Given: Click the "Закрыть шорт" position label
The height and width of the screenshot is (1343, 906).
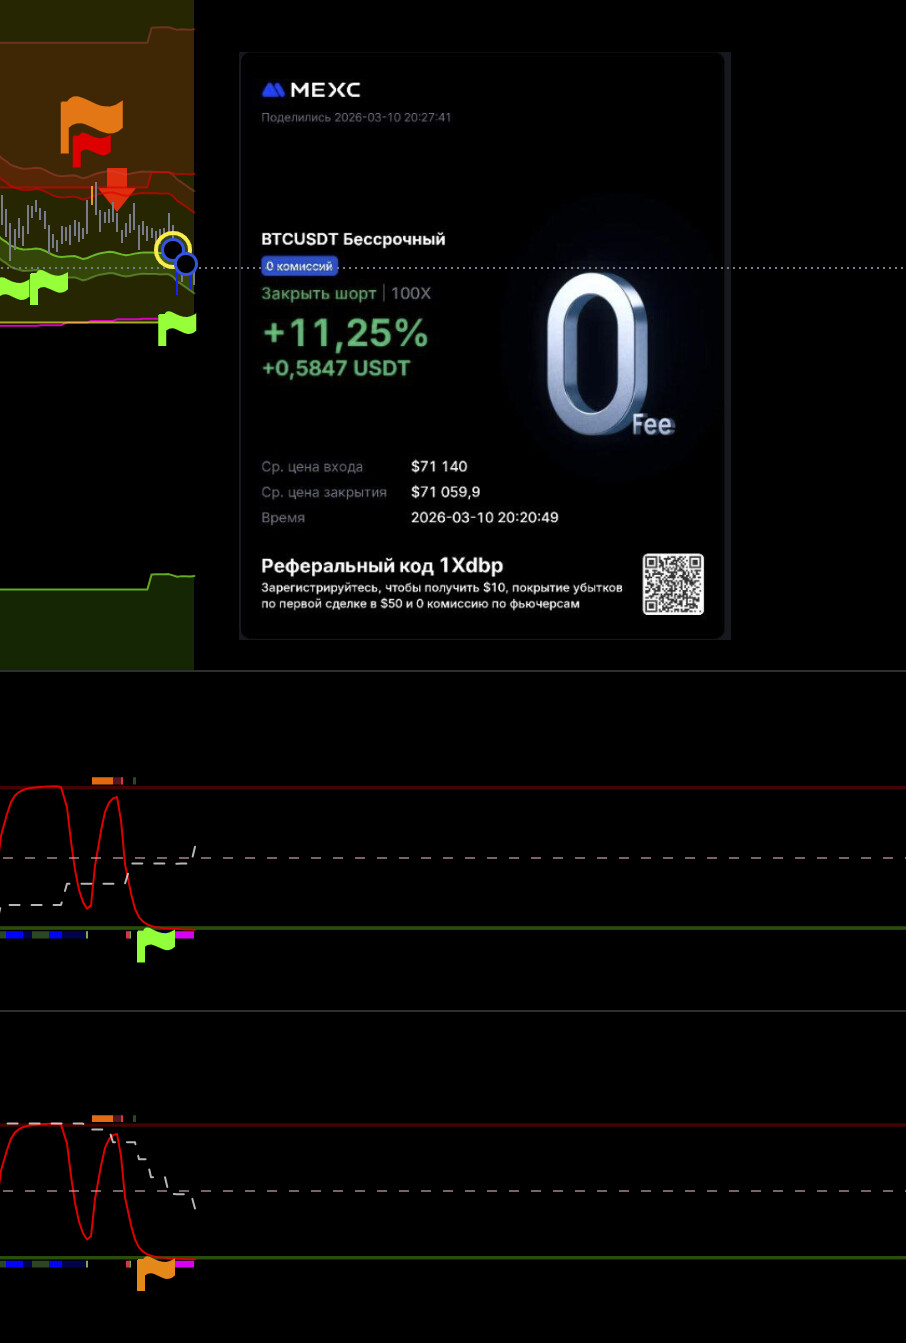Looking at the screenshot, I should tap(318, 293).
